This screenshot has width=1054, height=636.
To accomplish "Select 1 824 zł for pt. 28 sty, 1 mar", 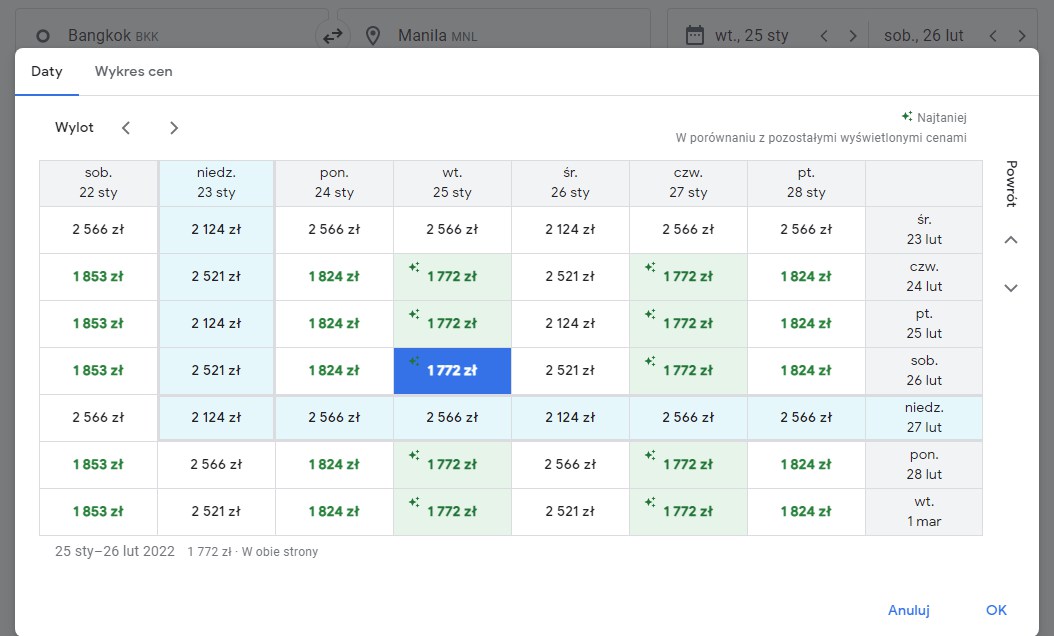I will (806, 512).
